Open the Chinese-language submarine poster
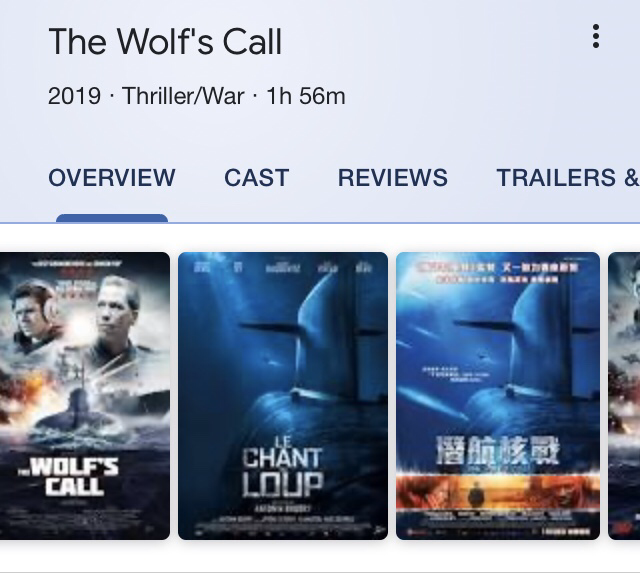 tap(498, 396)
